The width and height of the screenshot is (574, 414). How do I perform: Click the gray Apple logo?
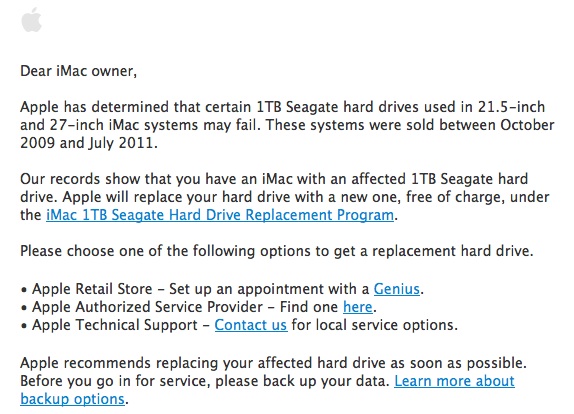pos(31,20)
